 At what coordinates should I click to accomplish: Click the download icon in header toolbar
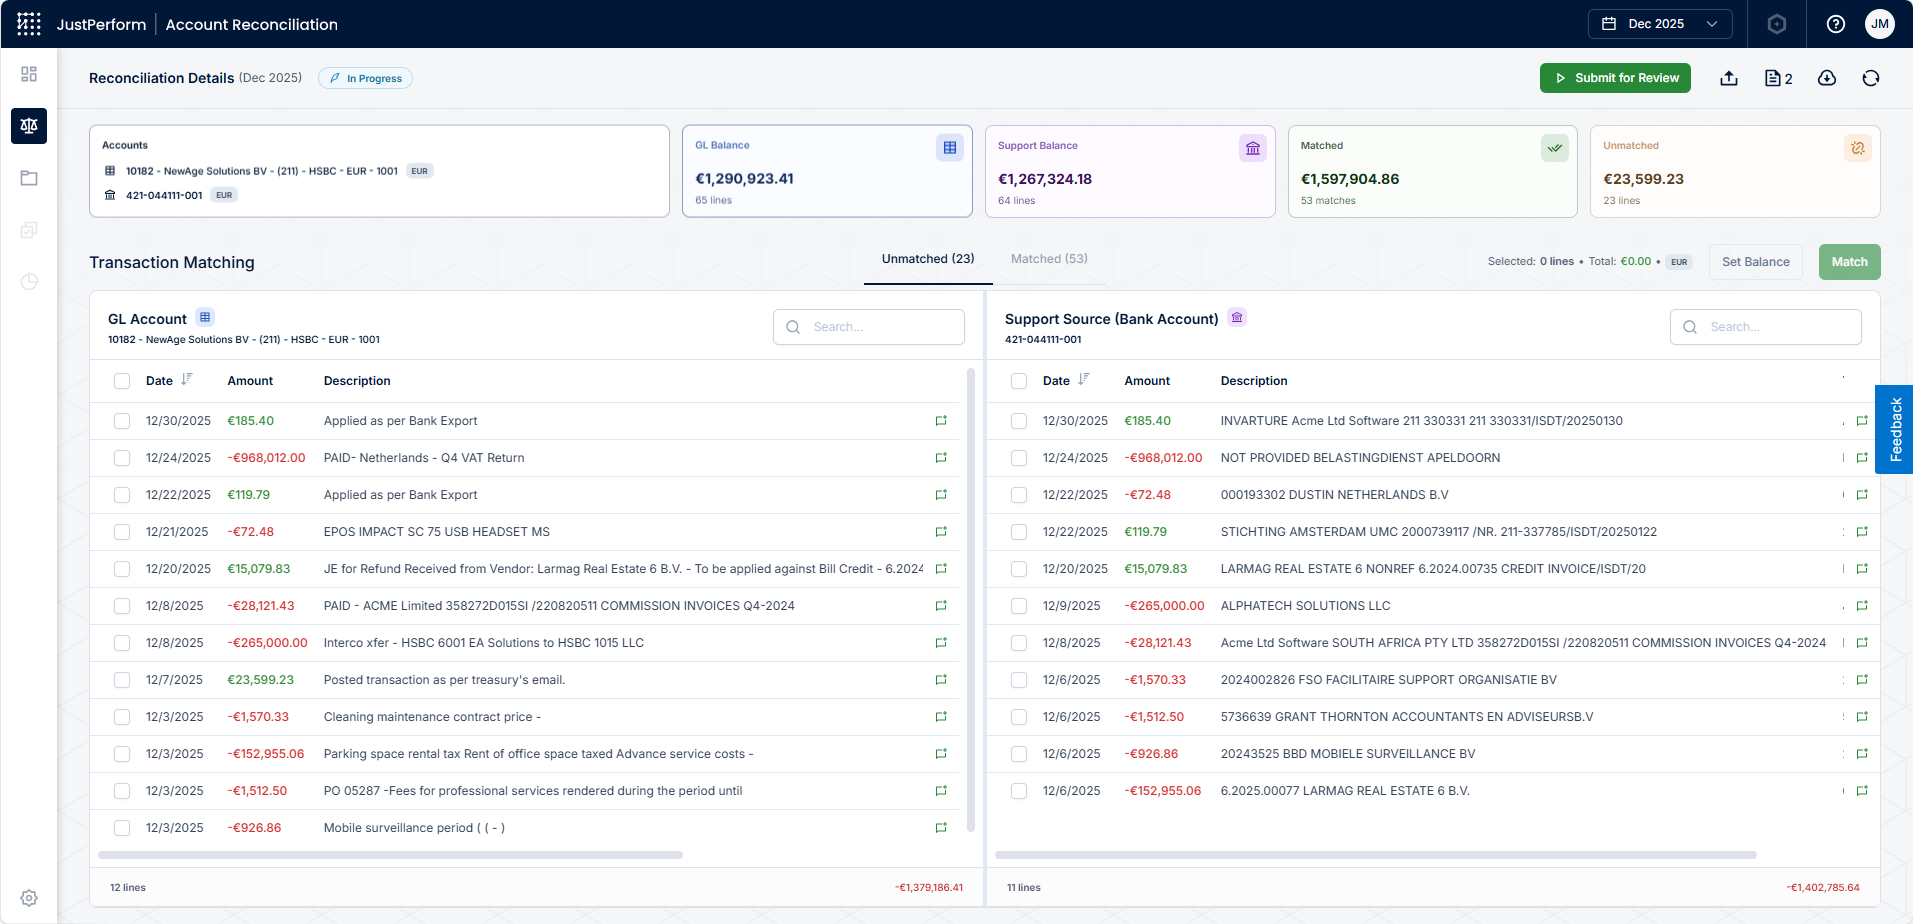1827,78
